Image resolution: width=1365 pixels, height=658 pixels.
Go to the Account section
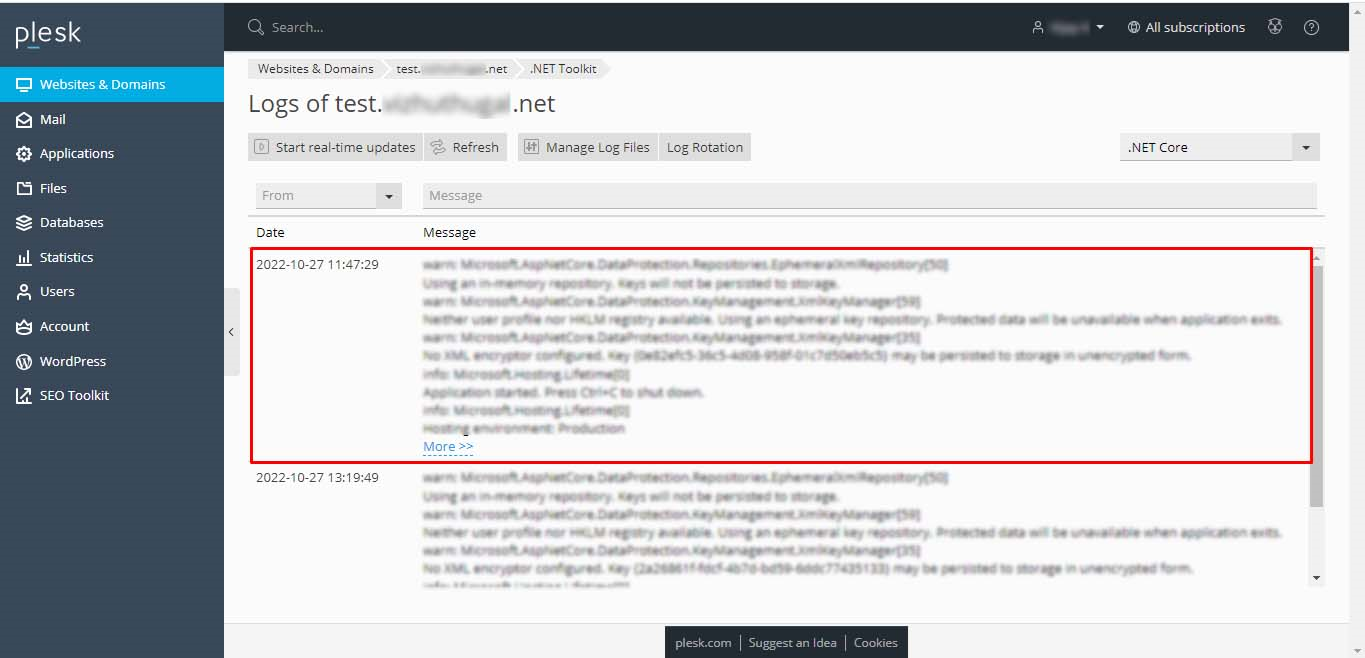pos(112,326)
